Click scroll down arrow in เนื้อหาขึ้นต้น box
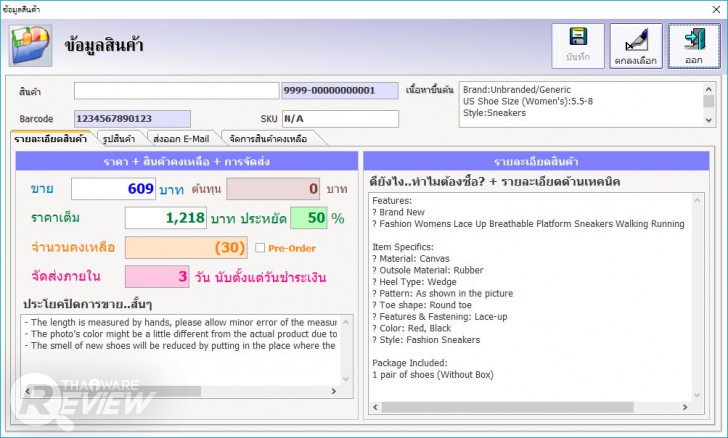Viewport: 728px width, 438px height. pyautogui.click(x=708, y=120)
